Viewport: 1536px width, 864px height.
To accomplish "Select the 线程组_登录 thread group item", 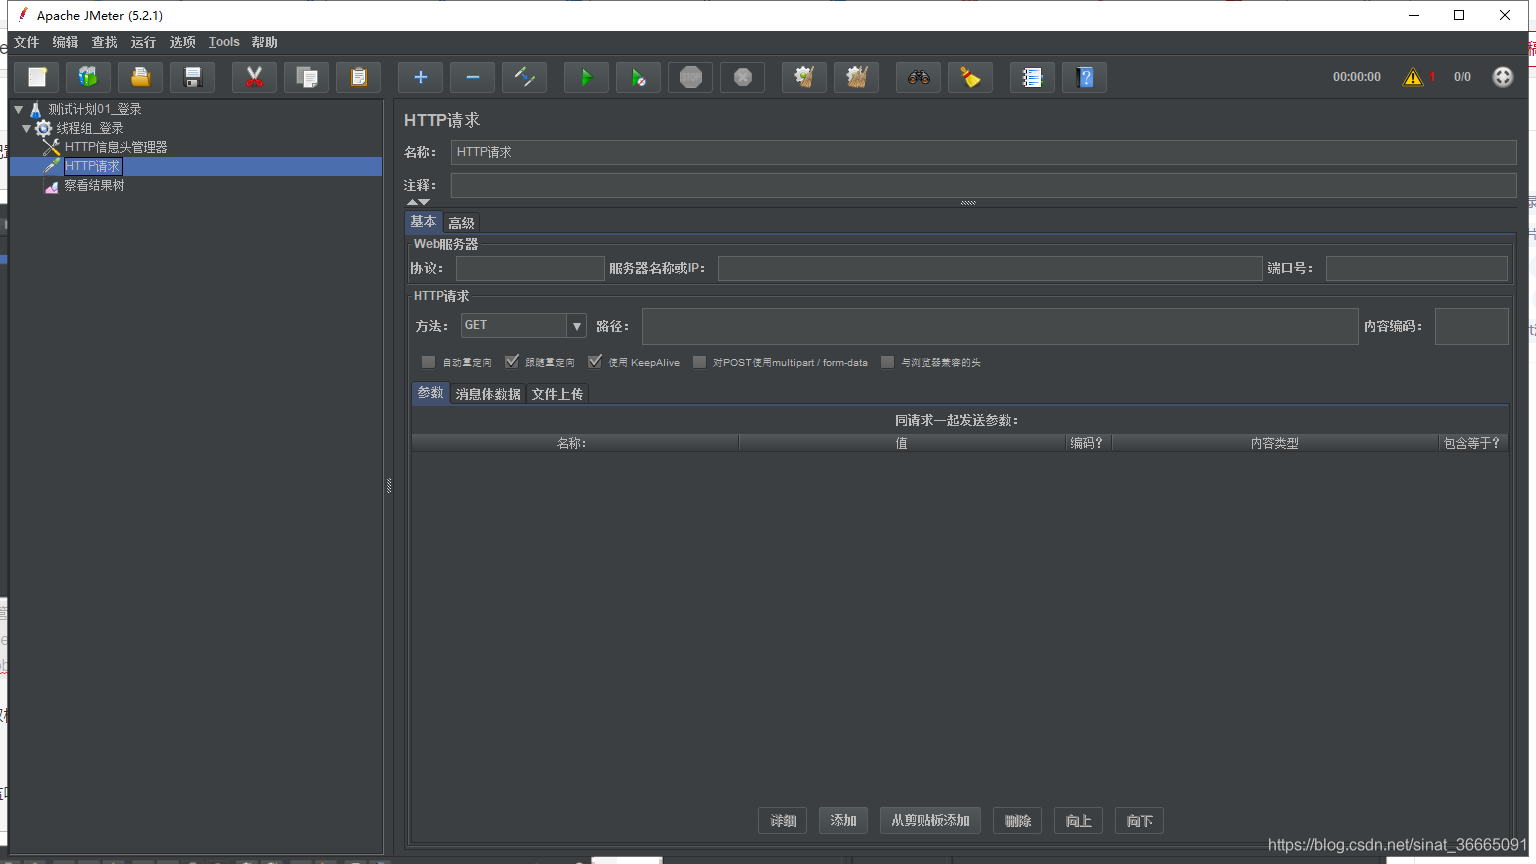I will (x=90, y=128).
